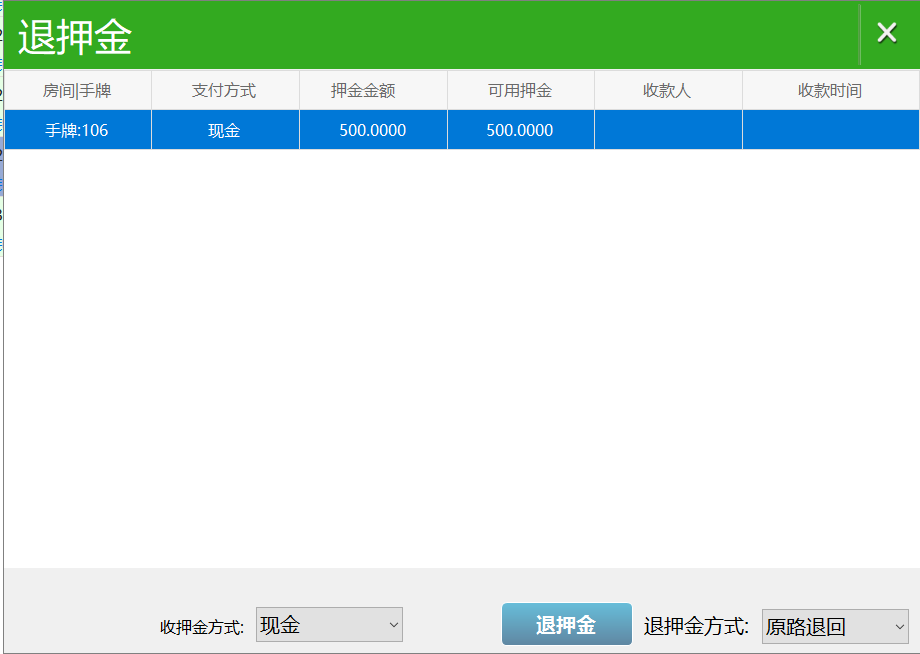
Task: Click the empty 收款时间 cell in the 手牌:106 row
Action: point(830,130)
